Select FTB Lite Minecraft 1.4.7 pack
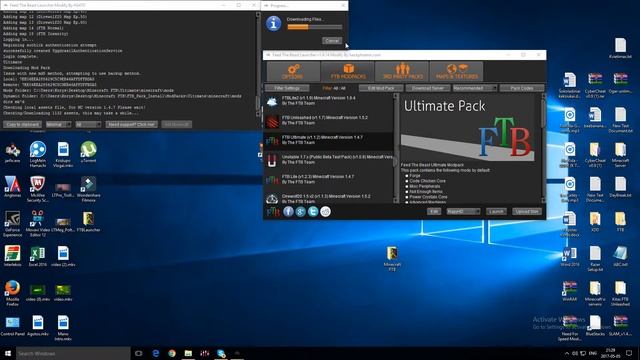The image size is (640, 360). 329,179
